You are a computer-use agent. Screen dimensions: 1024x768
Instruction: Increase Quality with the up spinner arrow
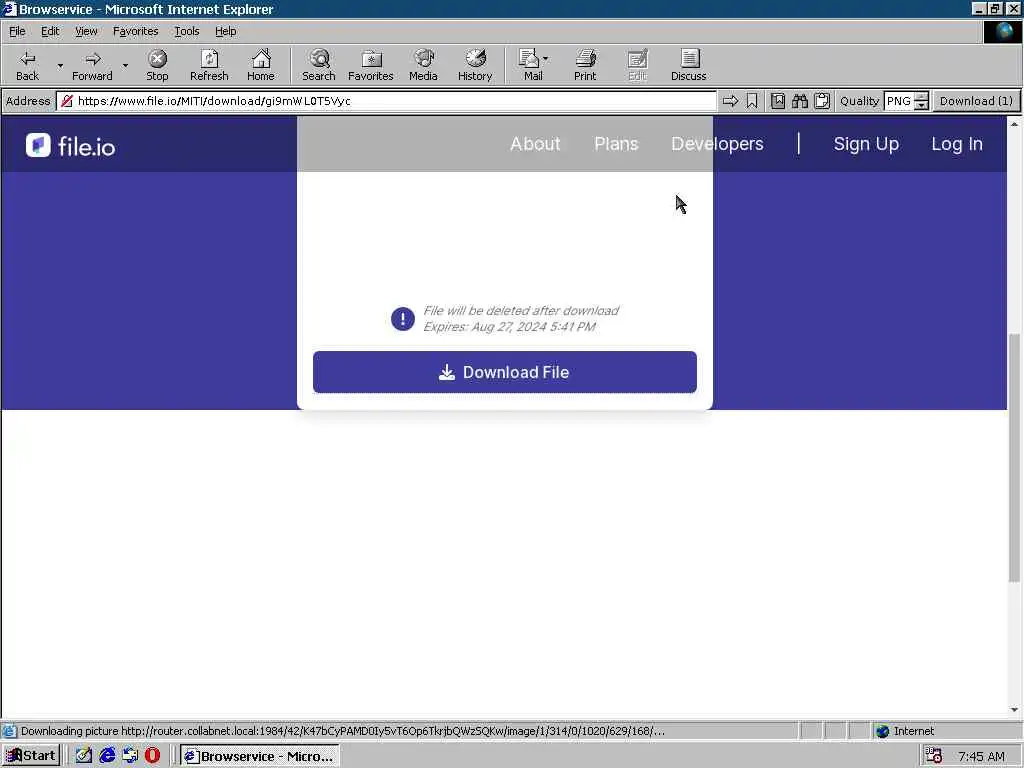921,96
